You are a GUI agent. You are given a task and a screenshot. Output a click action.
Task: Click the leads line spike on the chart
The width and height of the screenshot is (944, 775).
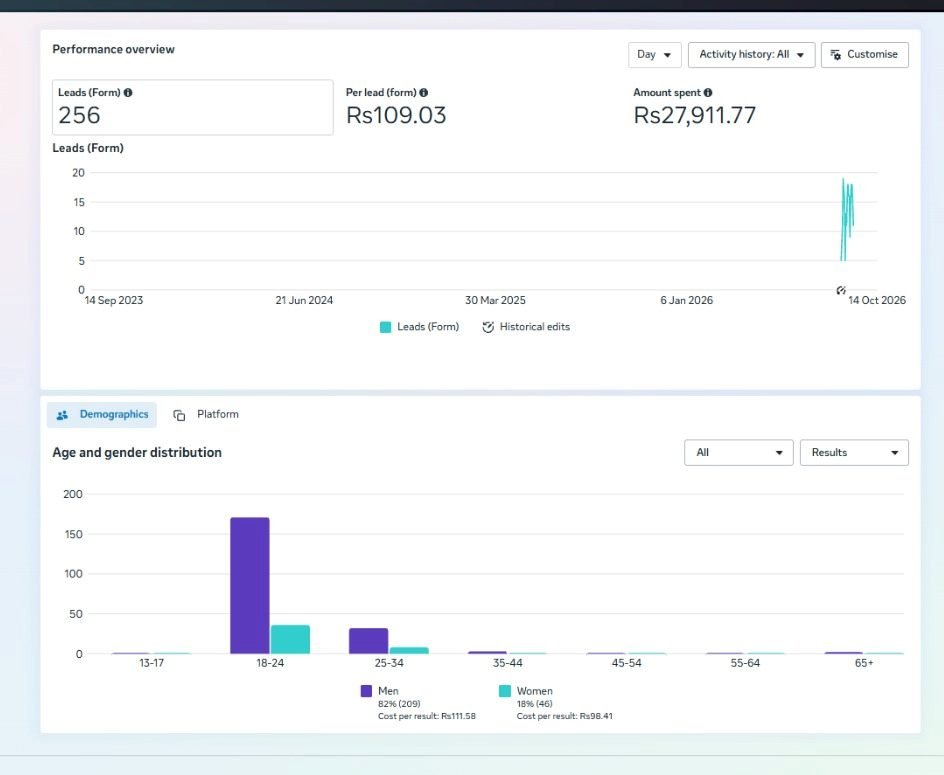tap(847, 220)
